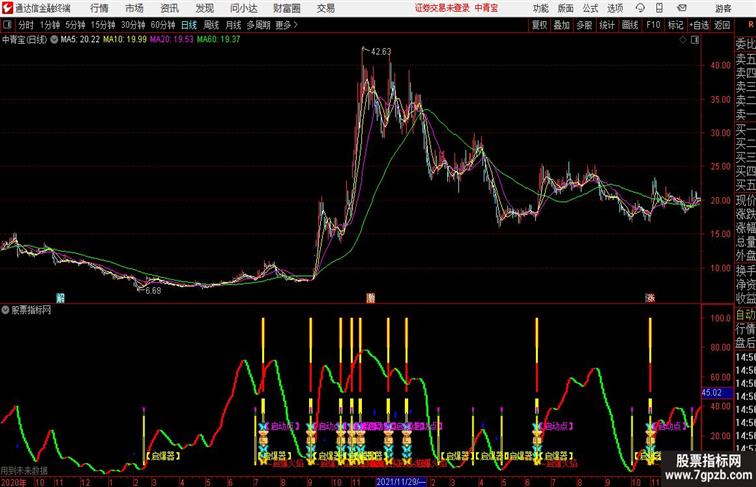
Task: Open the mobile phone icon in title bar
Action: coord(659,8)
